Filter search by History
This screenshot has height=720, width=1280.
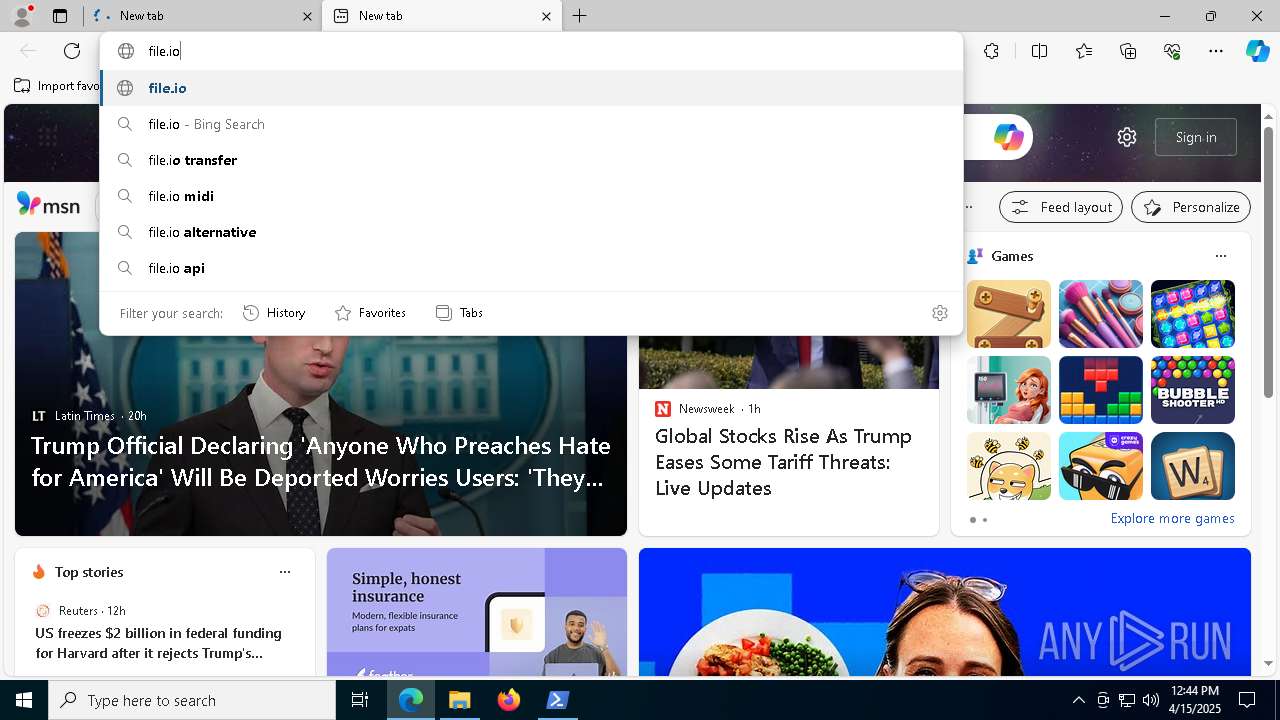coord(274,313)
